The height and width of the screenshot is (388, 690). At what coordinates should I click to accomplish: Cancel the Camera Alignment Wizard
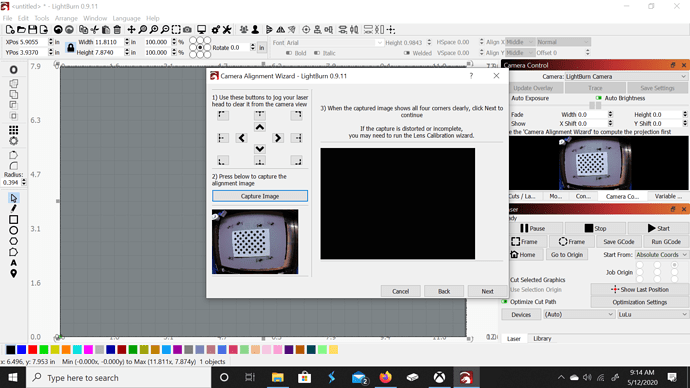400,291
